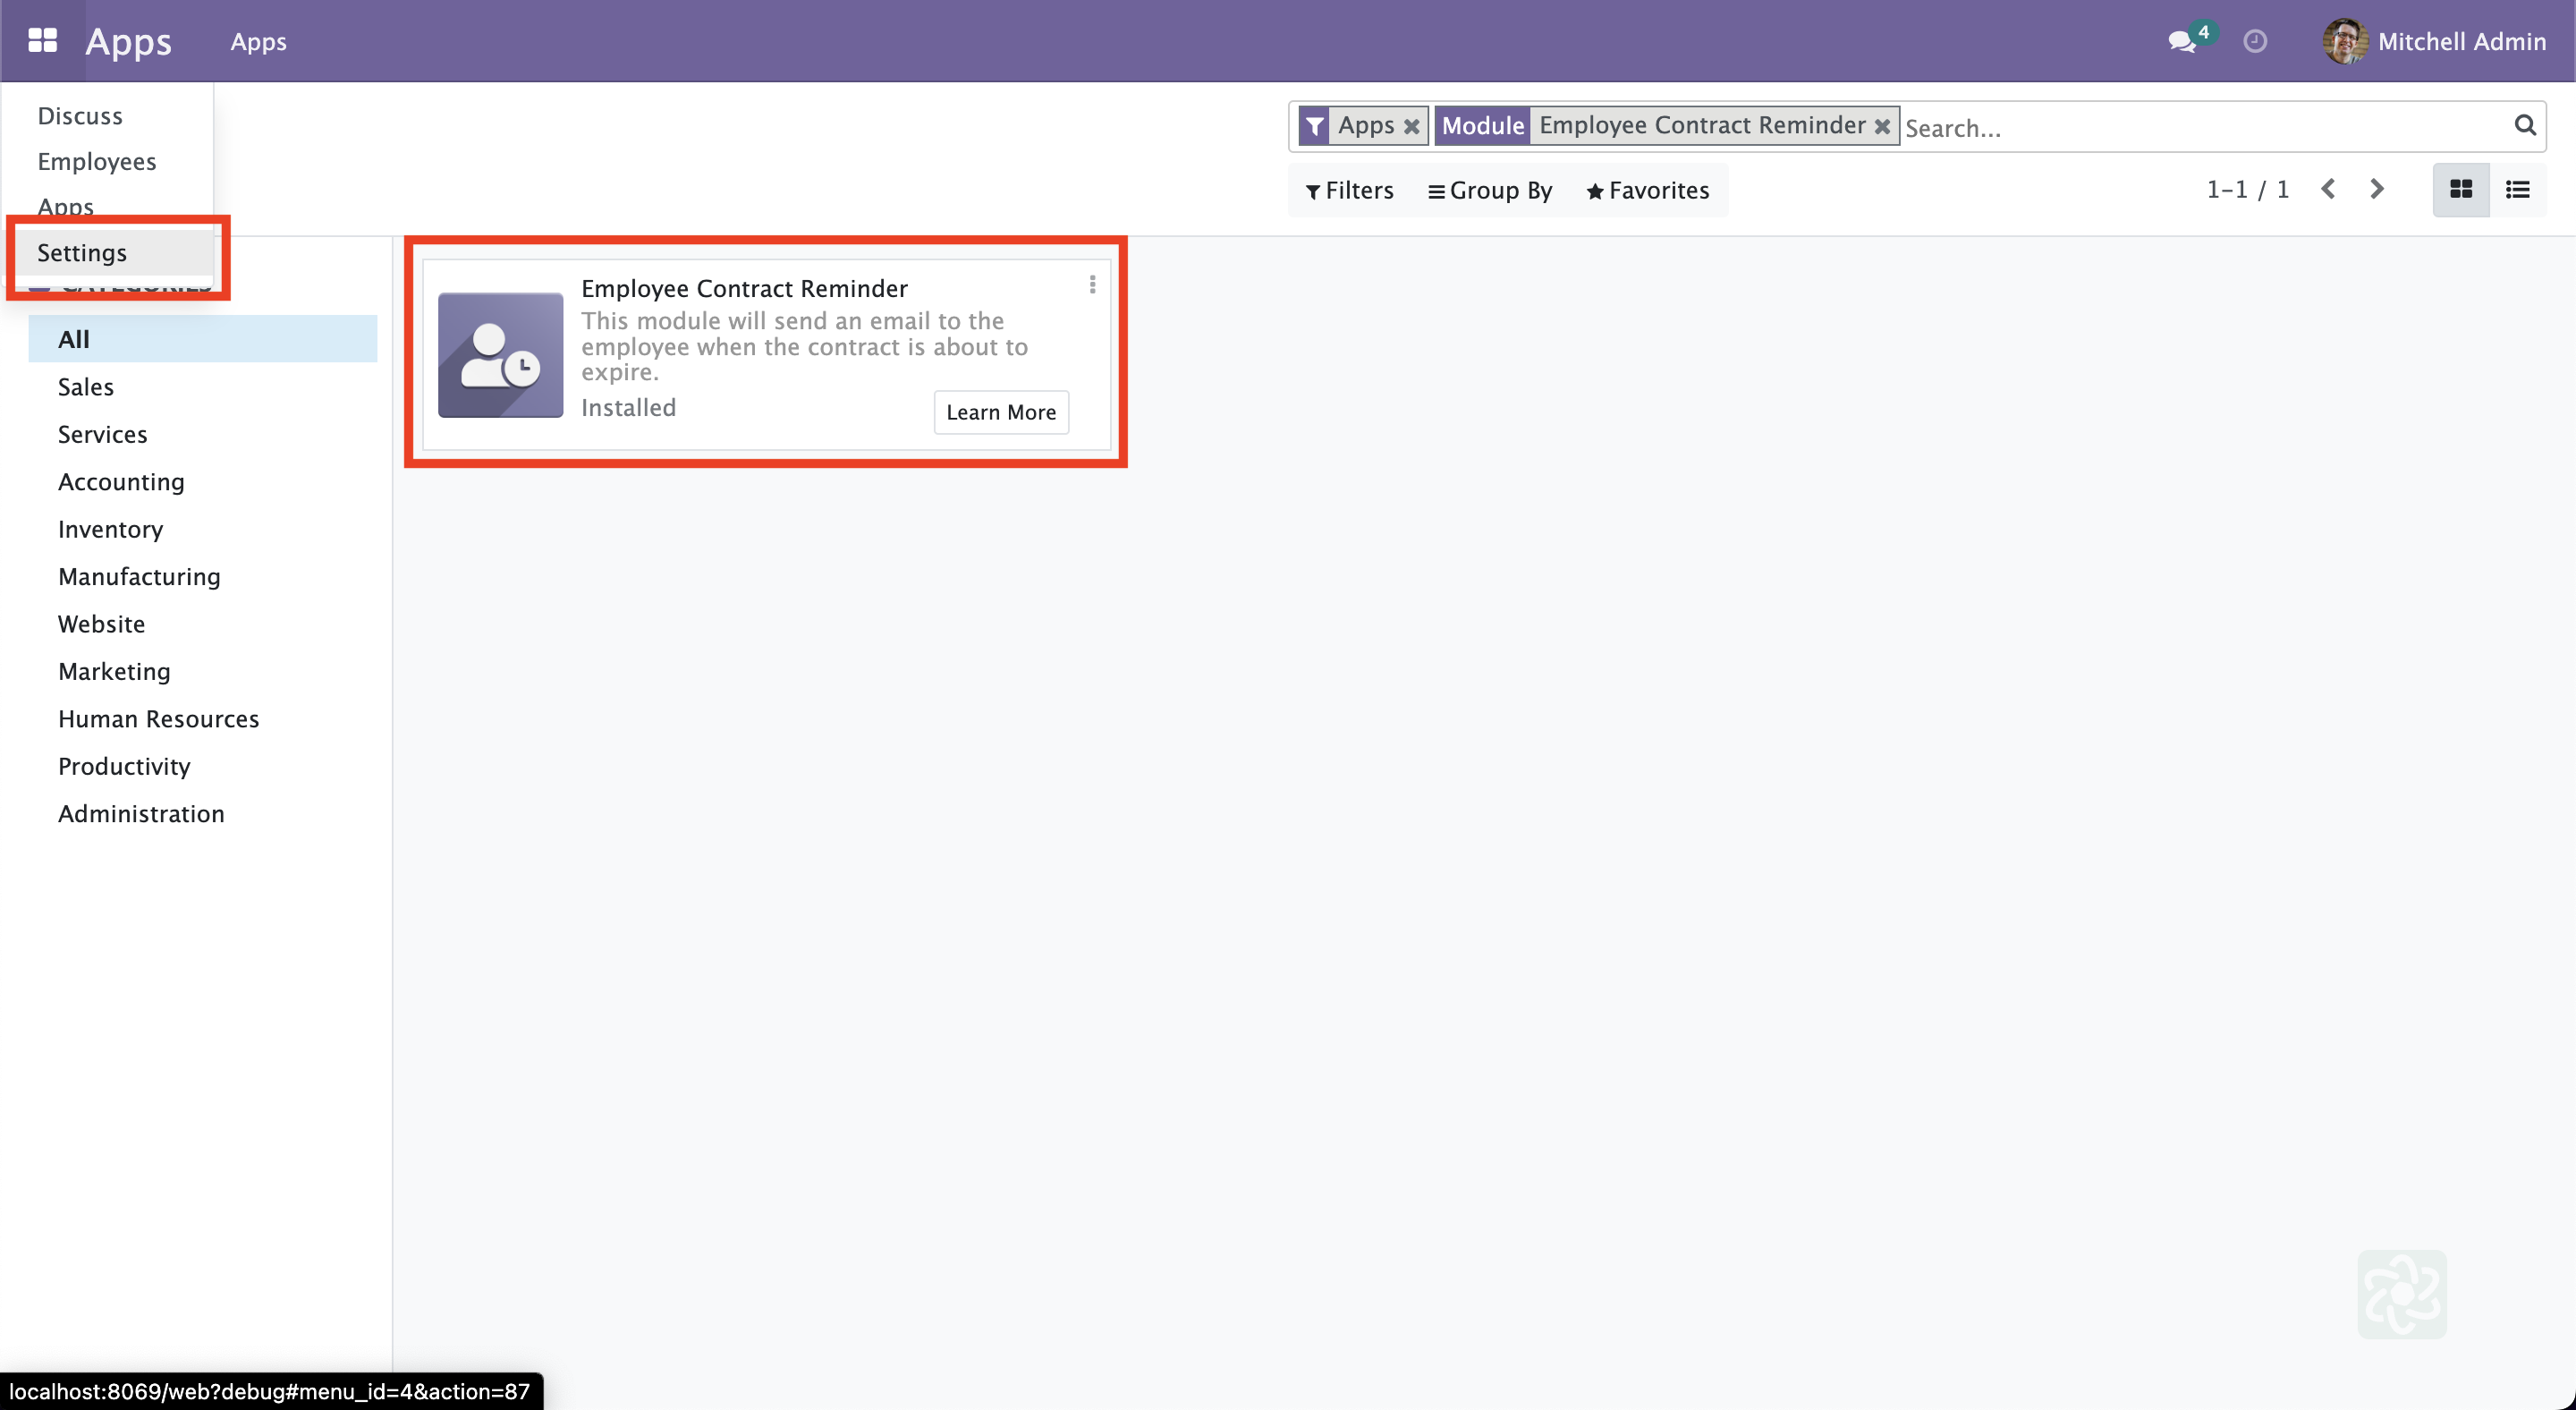Select Human Resources category

158,719
